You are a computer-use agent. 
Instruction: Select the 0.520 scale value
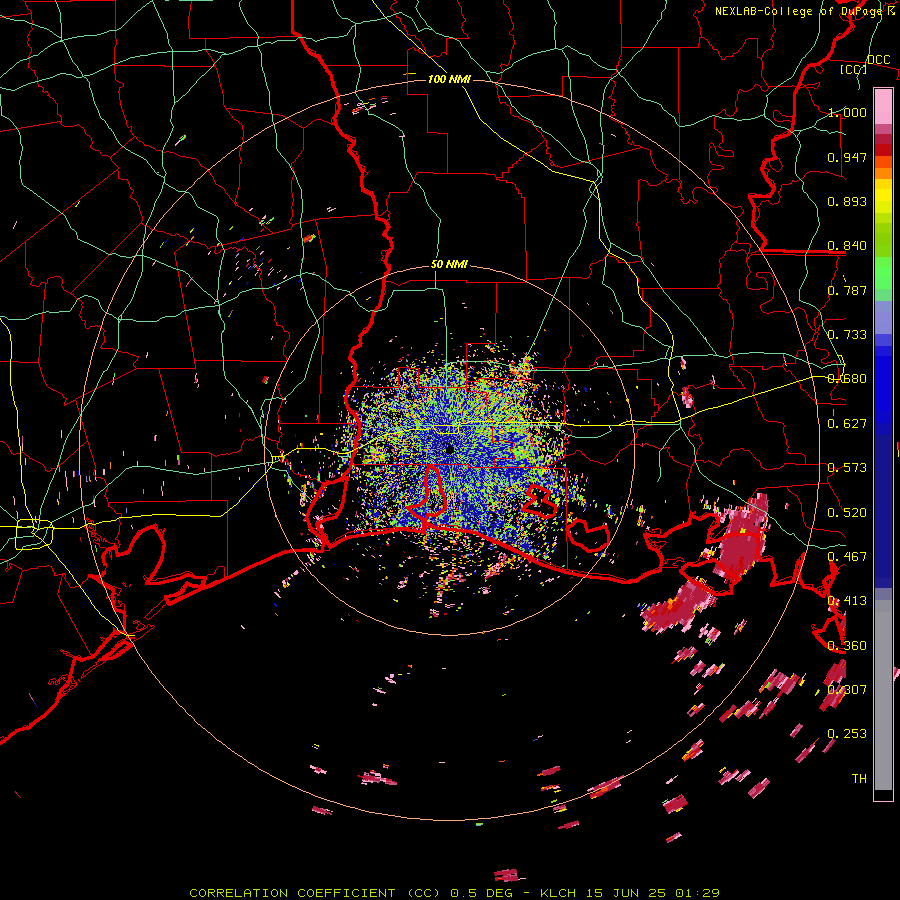847,513
